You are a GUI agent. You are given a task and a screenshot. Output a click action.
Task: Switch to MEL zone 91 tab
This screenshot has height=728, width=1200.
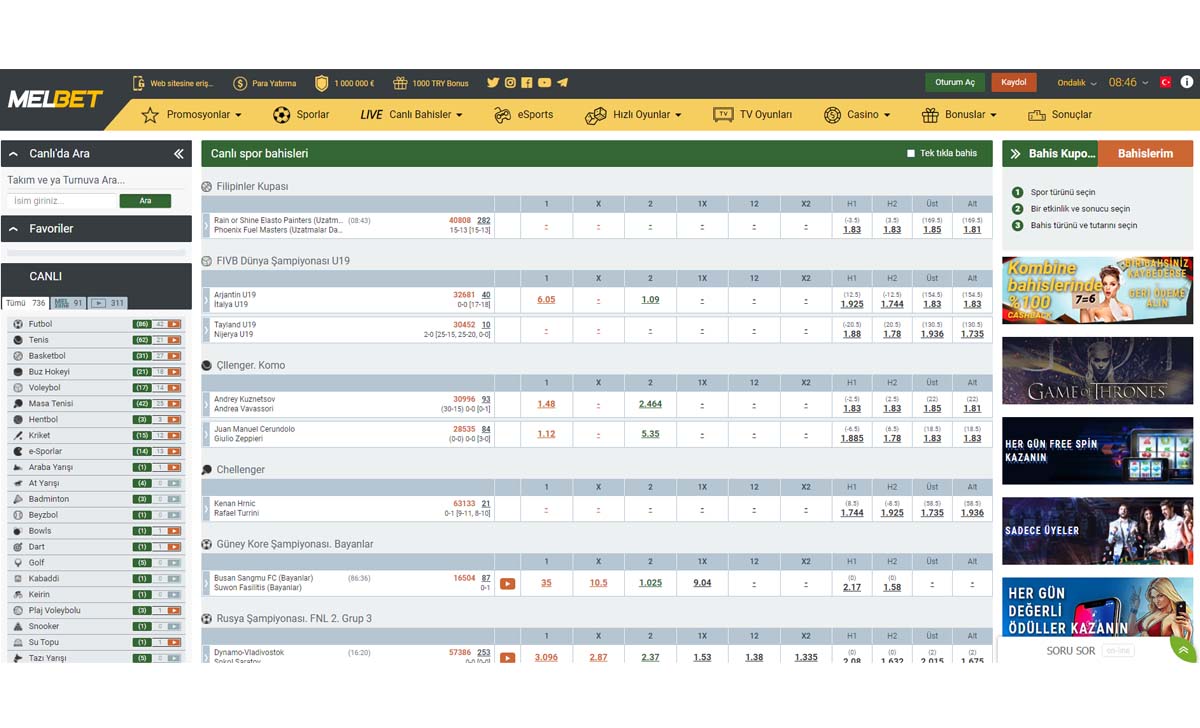click(x=69, y=303)
